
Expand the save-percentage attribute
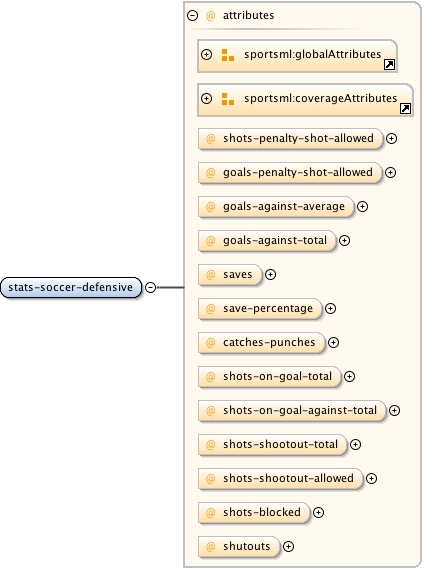point(330,308)
